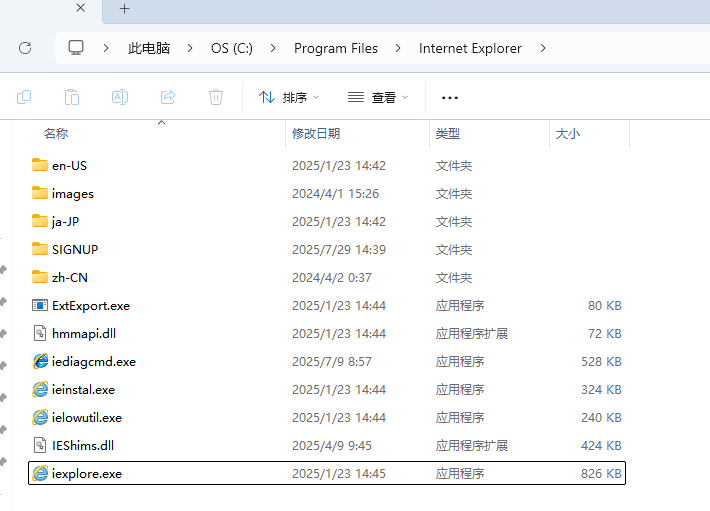The image size is (710, 511).
Task: Click the ieinstal.exe IE icon
Action: (x=40, y=389)
